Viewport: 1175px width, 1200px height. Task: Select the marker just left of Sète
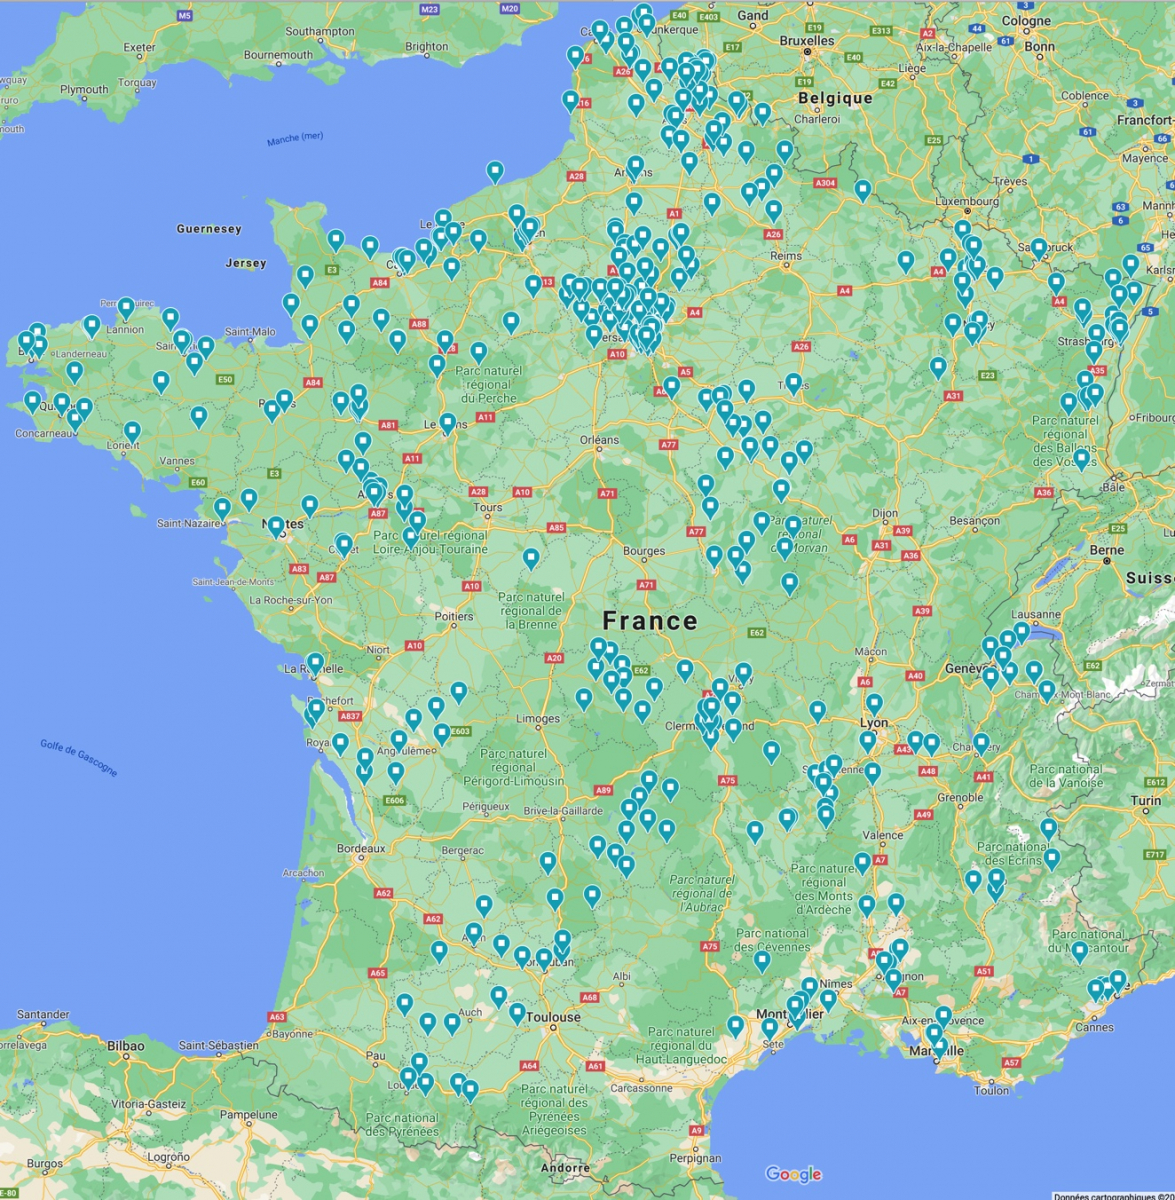point(736,1025)
